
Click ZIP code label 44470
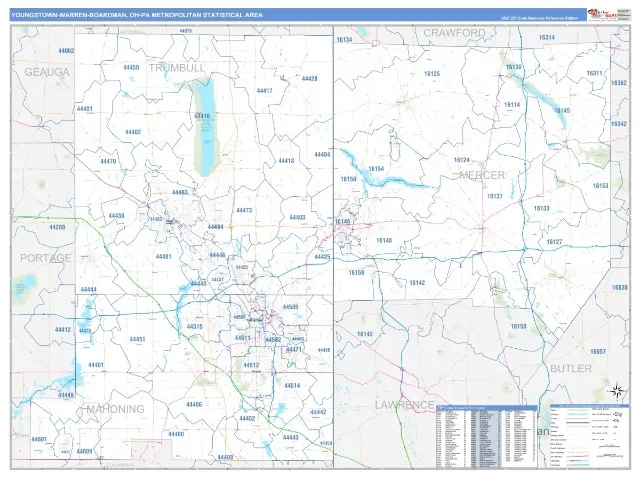tap(108, 161)
